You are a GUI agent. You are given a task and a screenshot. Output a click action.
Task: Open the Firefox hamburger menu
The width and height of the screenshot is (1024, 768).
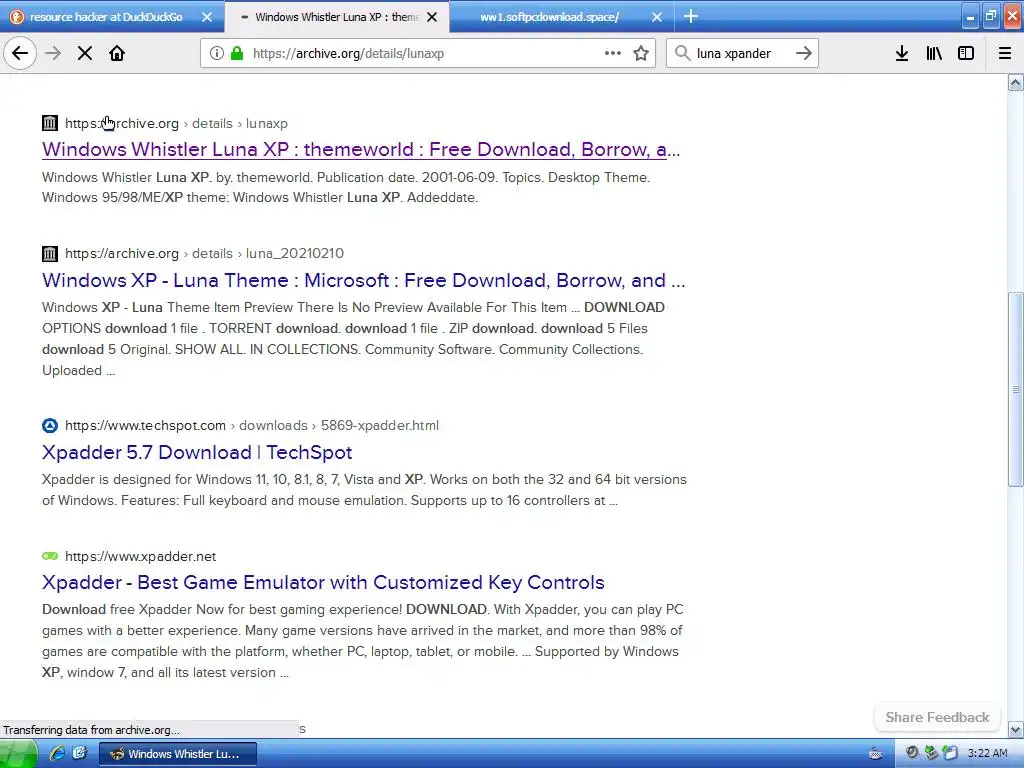(x=1005, y=53)
